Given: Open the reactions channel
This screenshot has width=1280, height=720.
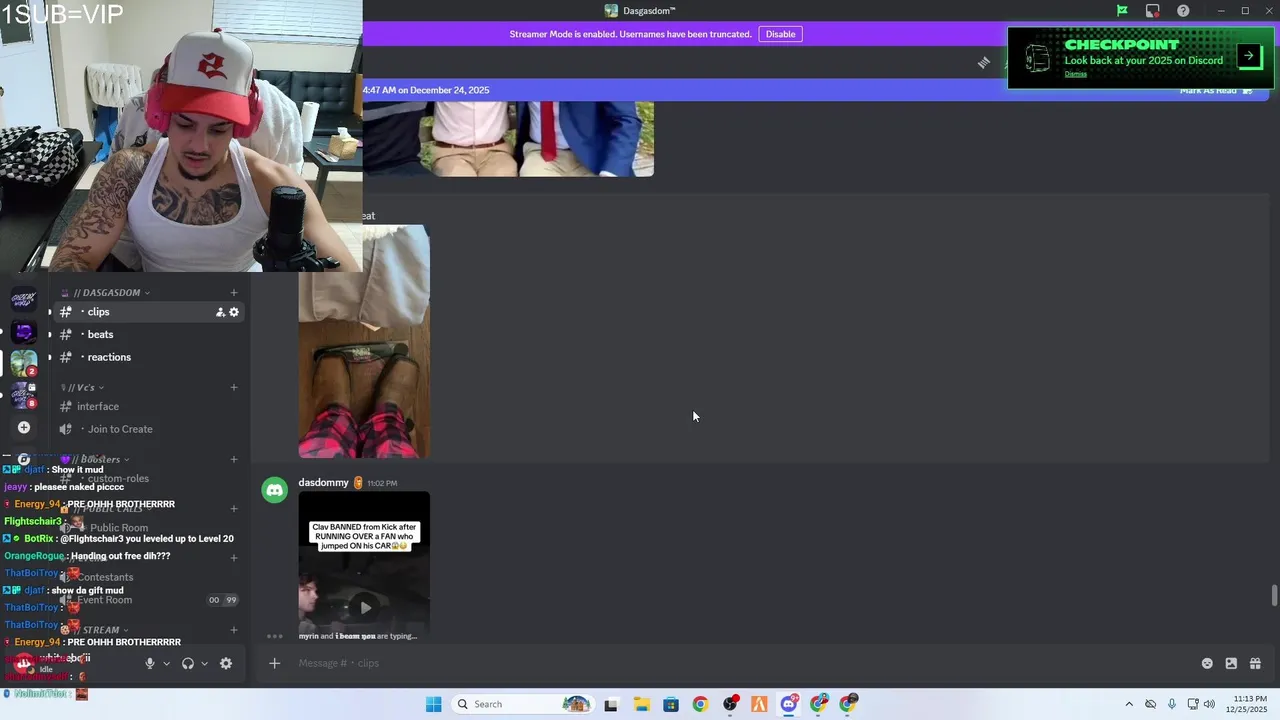Looking at the screenshot, I should coord(150,357).
